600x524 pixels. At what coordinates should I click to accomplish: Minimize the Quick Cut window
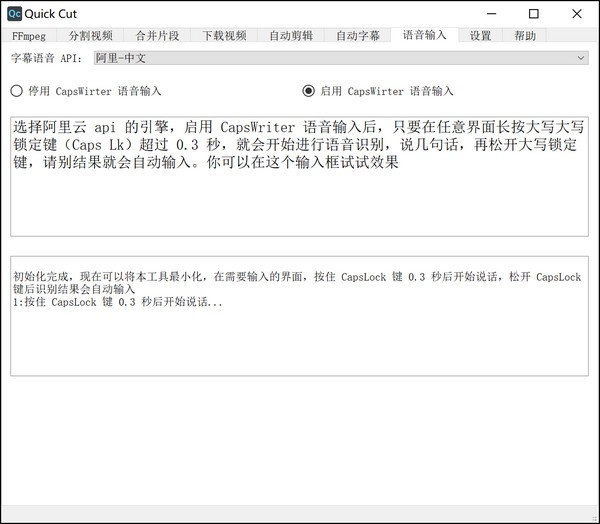click(487, 14)
